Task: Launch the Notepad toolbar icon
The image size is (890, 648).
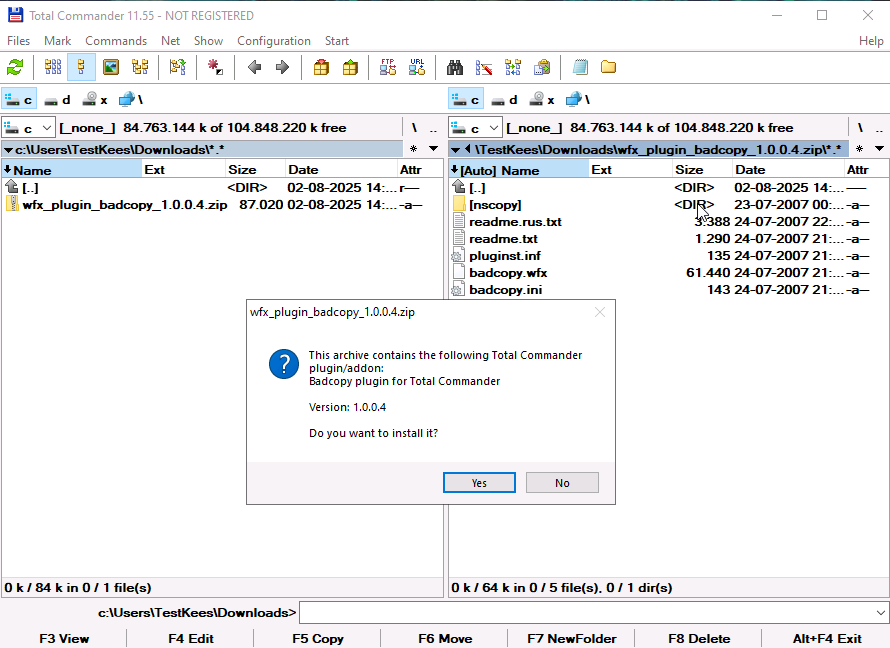Action: (x=580, y=68)
